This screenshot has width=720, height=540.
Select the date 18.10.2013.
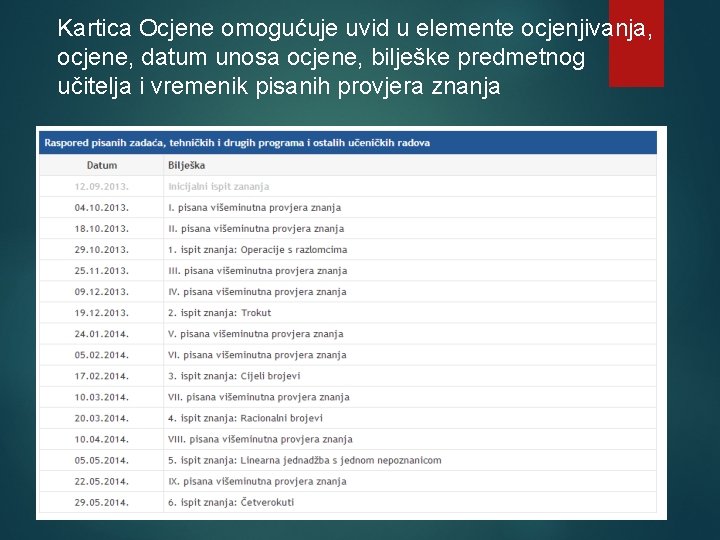(101, 229)
